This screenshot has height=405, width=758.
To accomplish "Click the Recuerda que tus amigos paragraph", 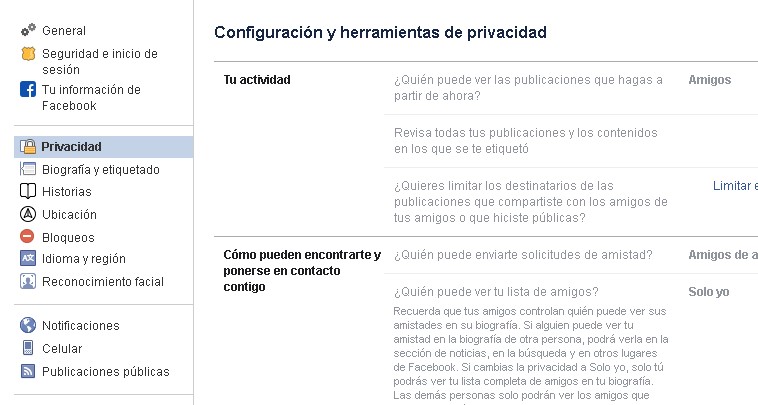I will (531, 355).
